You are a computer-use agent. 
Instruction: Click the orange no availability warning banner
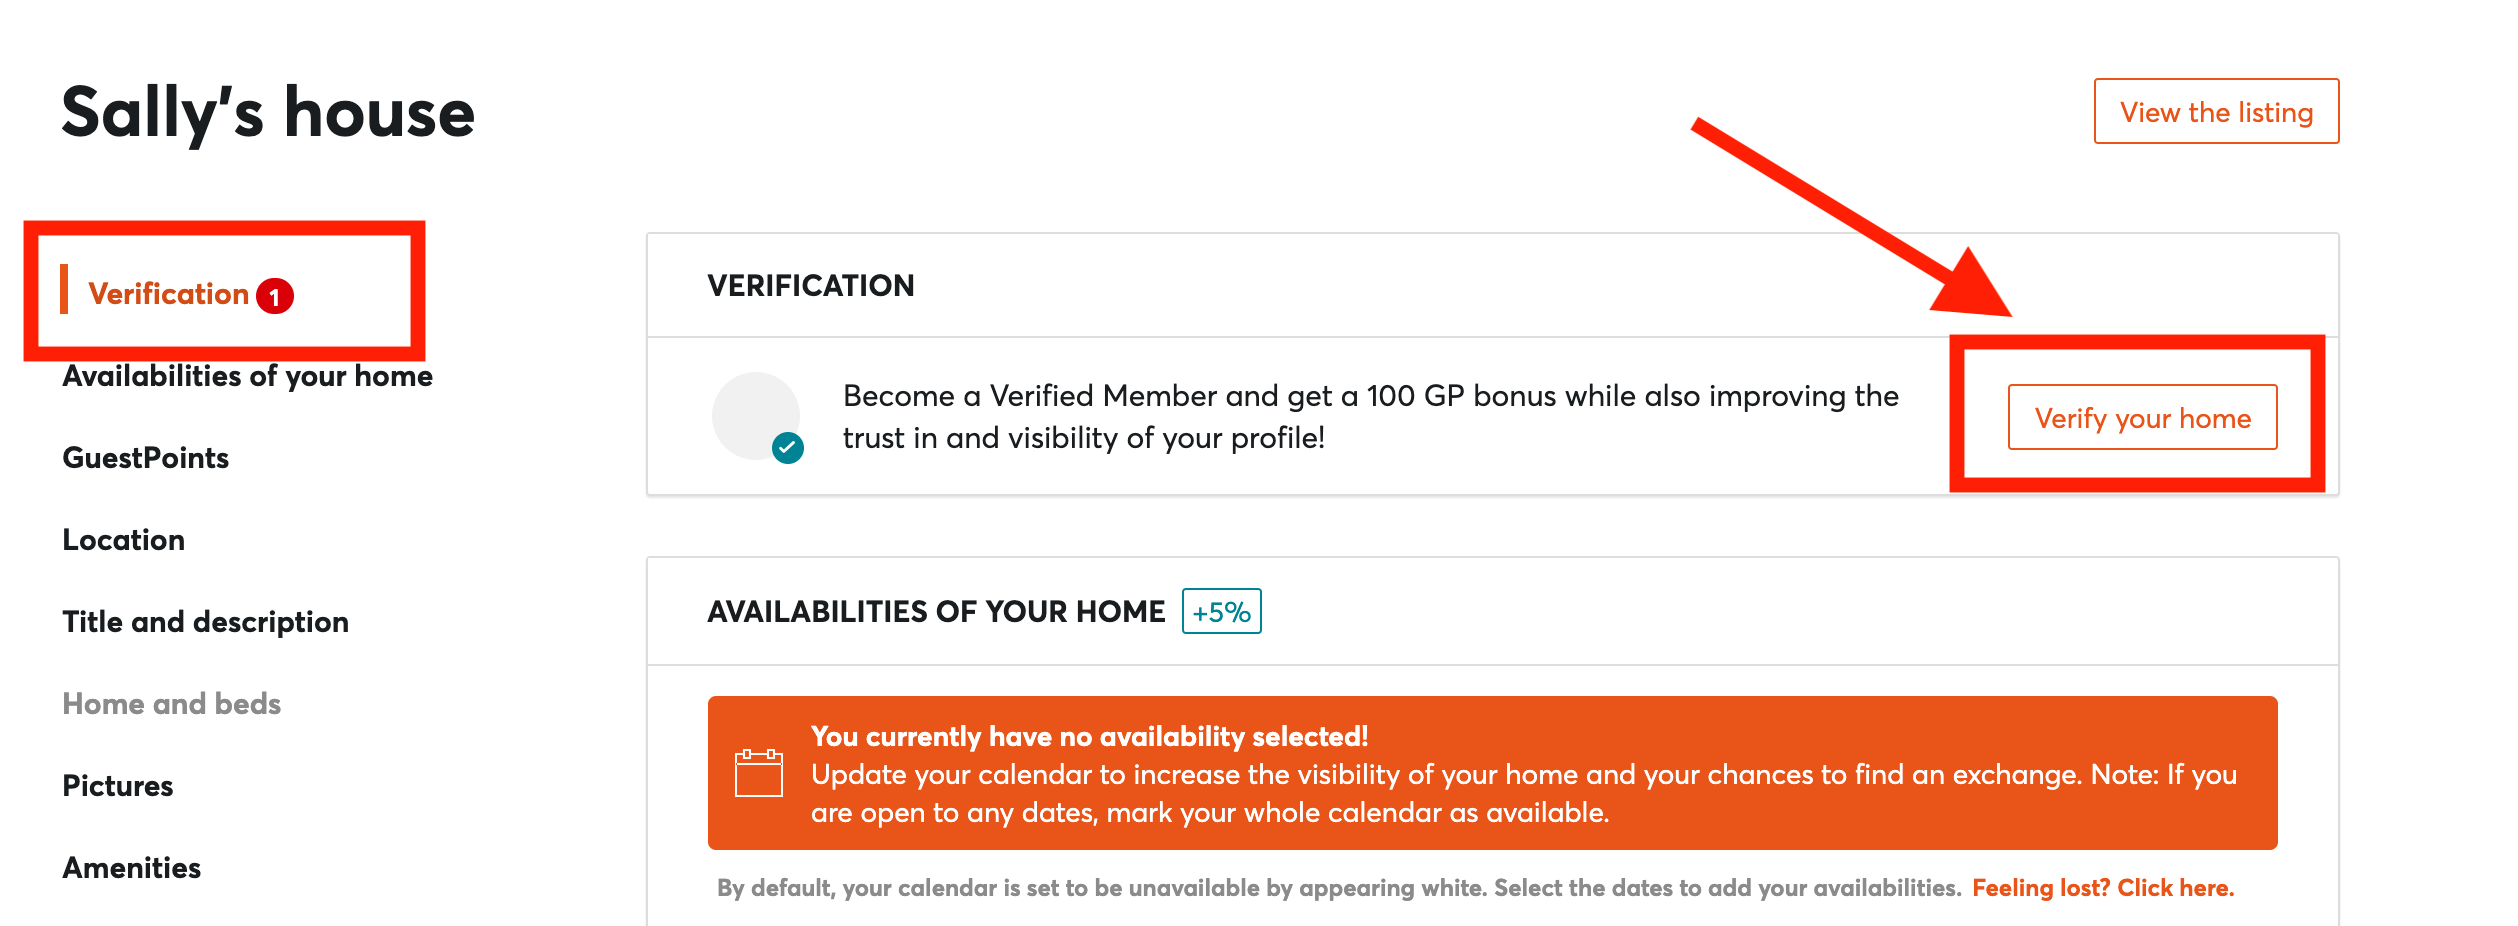pos(1493,773)
